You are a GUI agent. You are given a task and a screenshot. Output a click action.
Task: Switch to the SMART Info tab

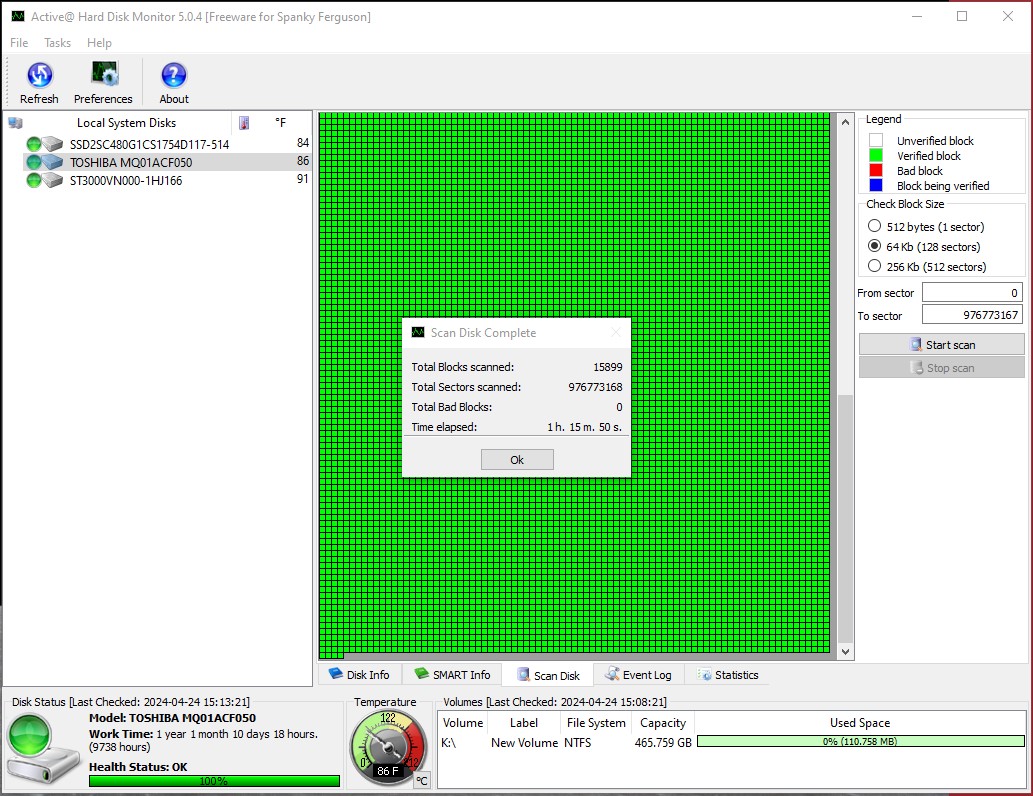452,675
